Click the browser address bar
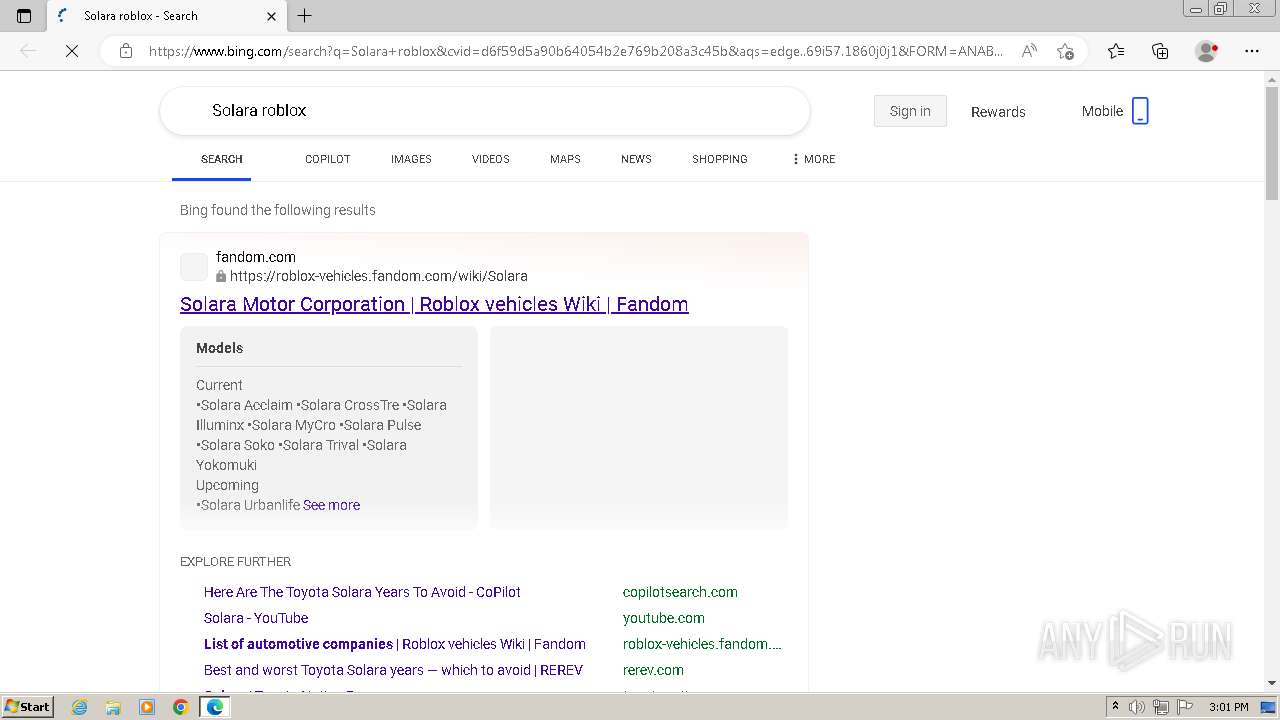The height and width of the screenshot is (720, 1280). coord(576,51)
